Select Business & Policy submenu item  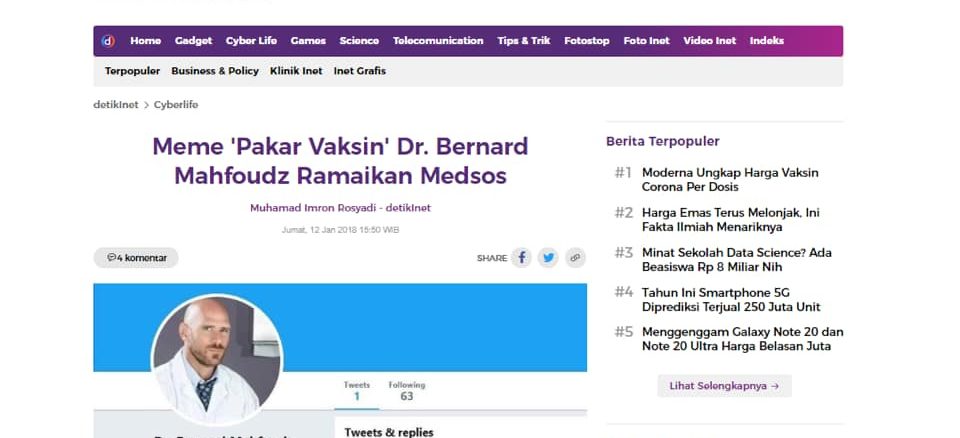click(x=215, y=71)
